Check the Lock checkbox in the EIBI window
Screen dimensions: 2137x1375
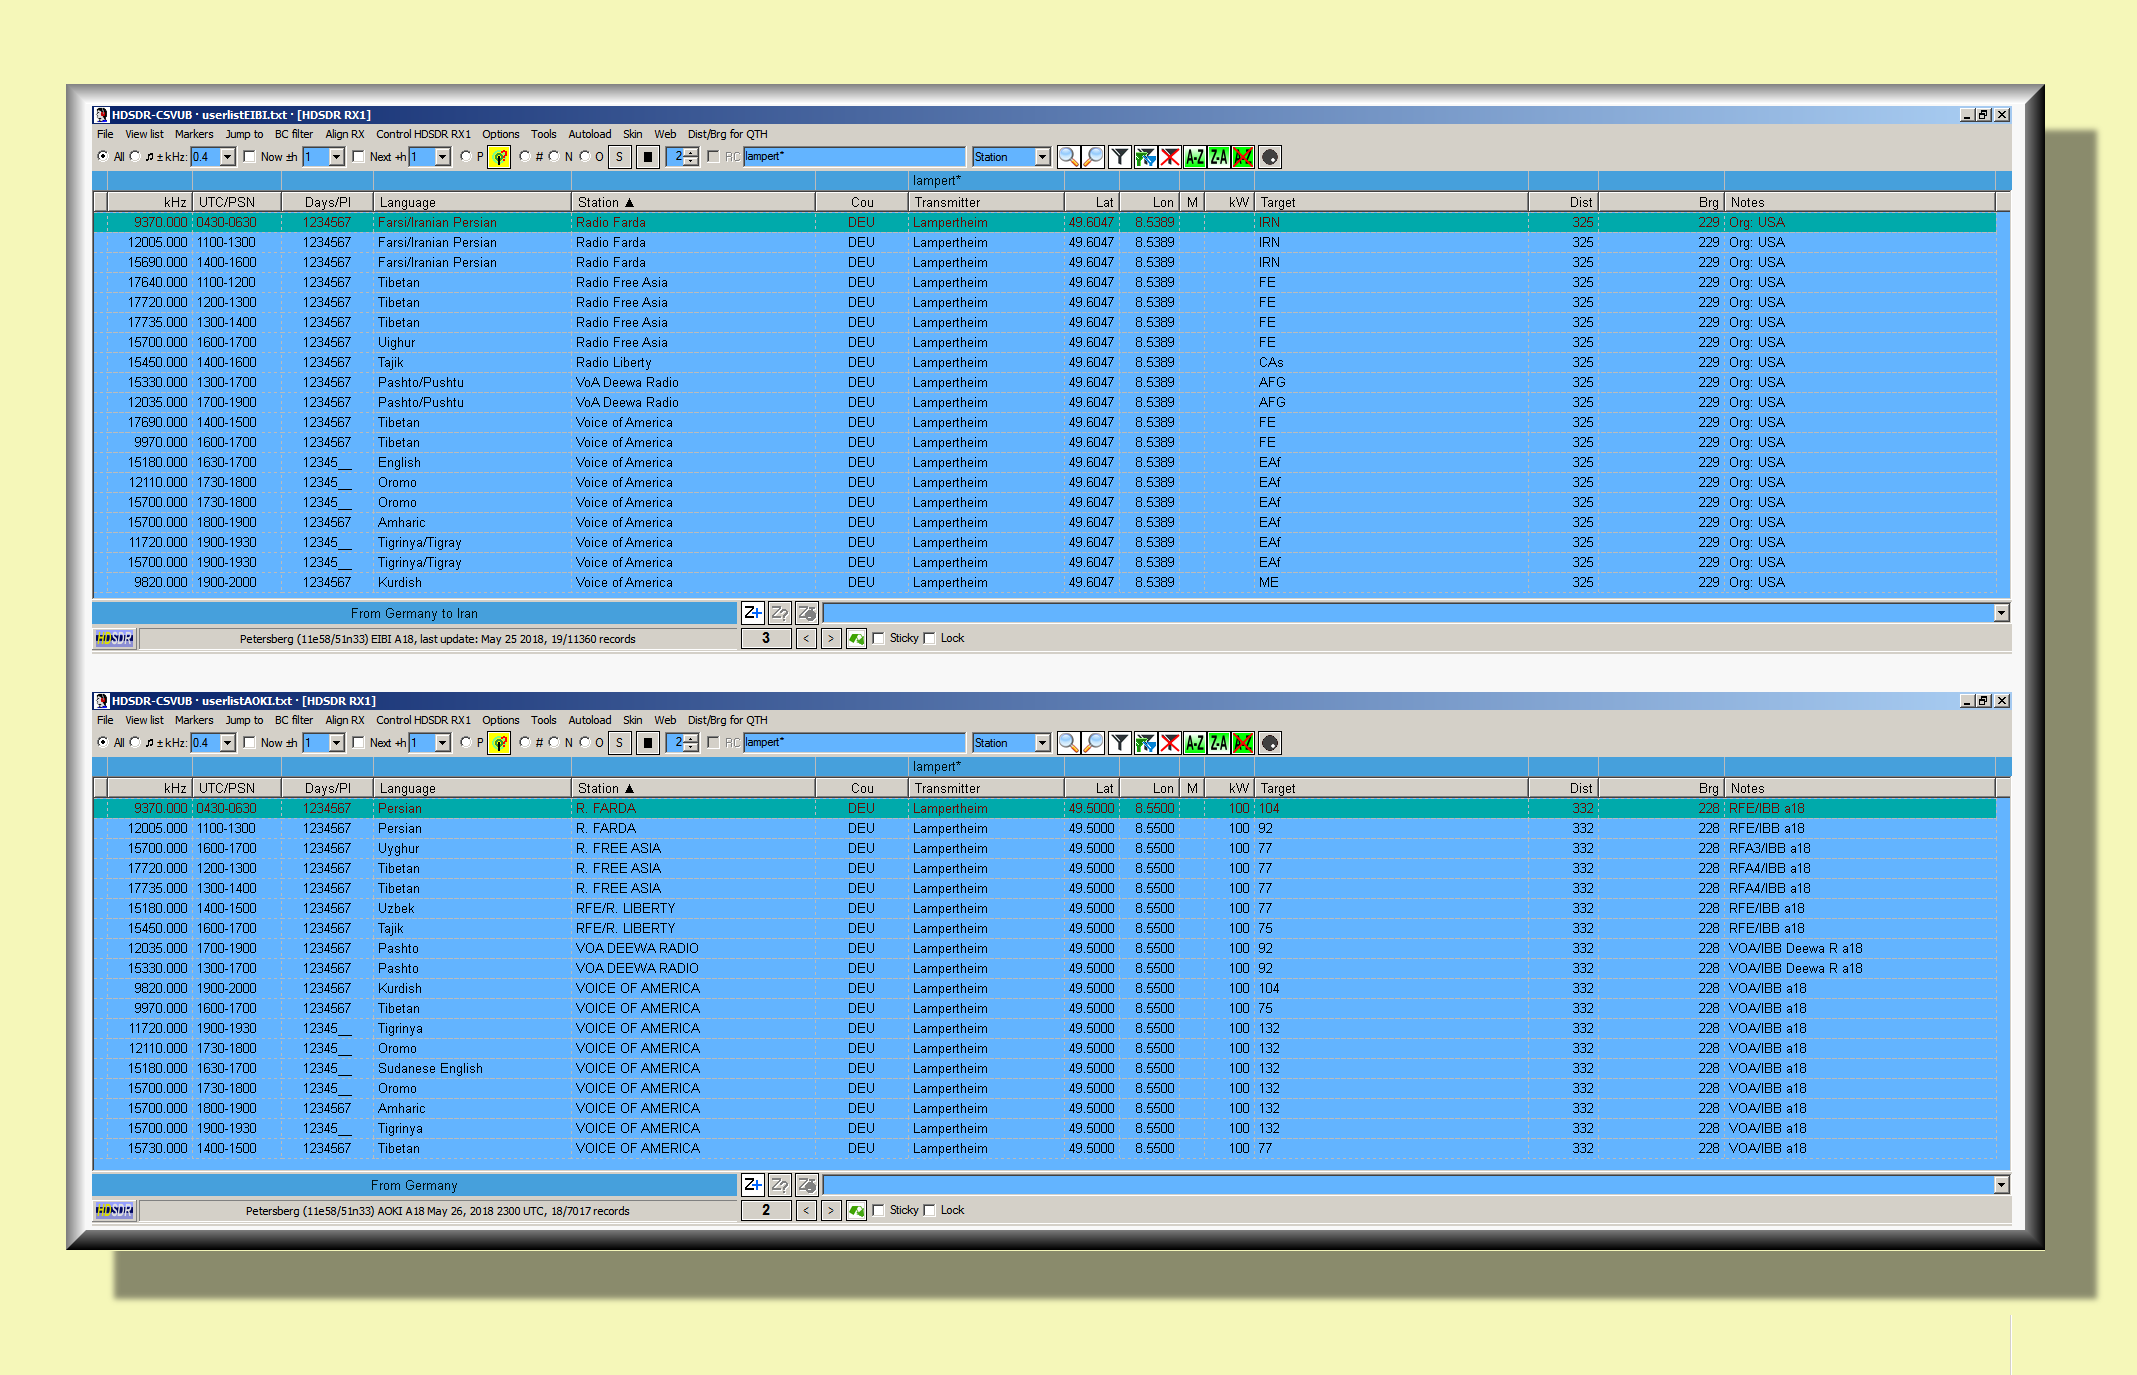(929, 638)
